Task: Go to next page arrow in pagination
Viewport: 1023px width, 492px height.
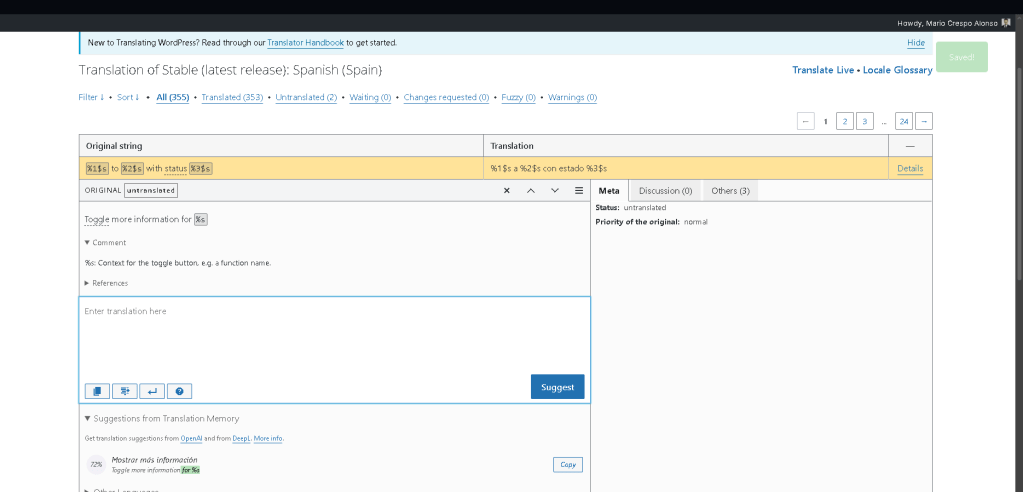Action: pos(924,121)
